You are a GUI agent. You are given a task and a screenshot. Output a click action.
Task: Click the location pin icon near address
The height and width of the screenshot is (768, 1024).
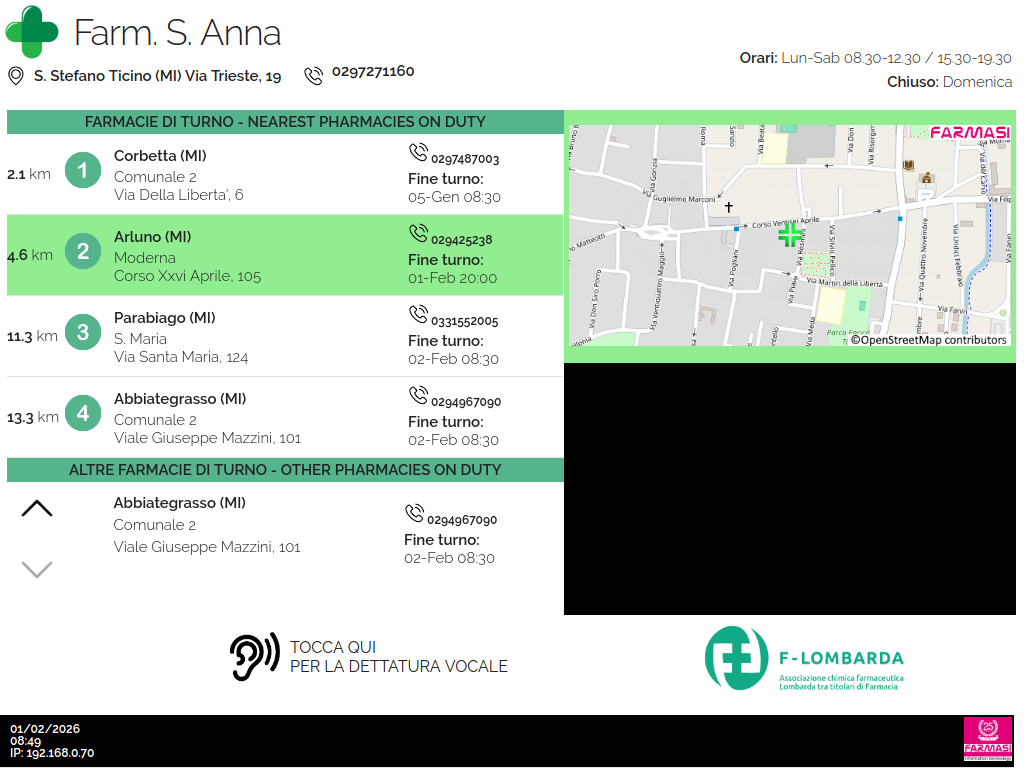coord(16,76)
